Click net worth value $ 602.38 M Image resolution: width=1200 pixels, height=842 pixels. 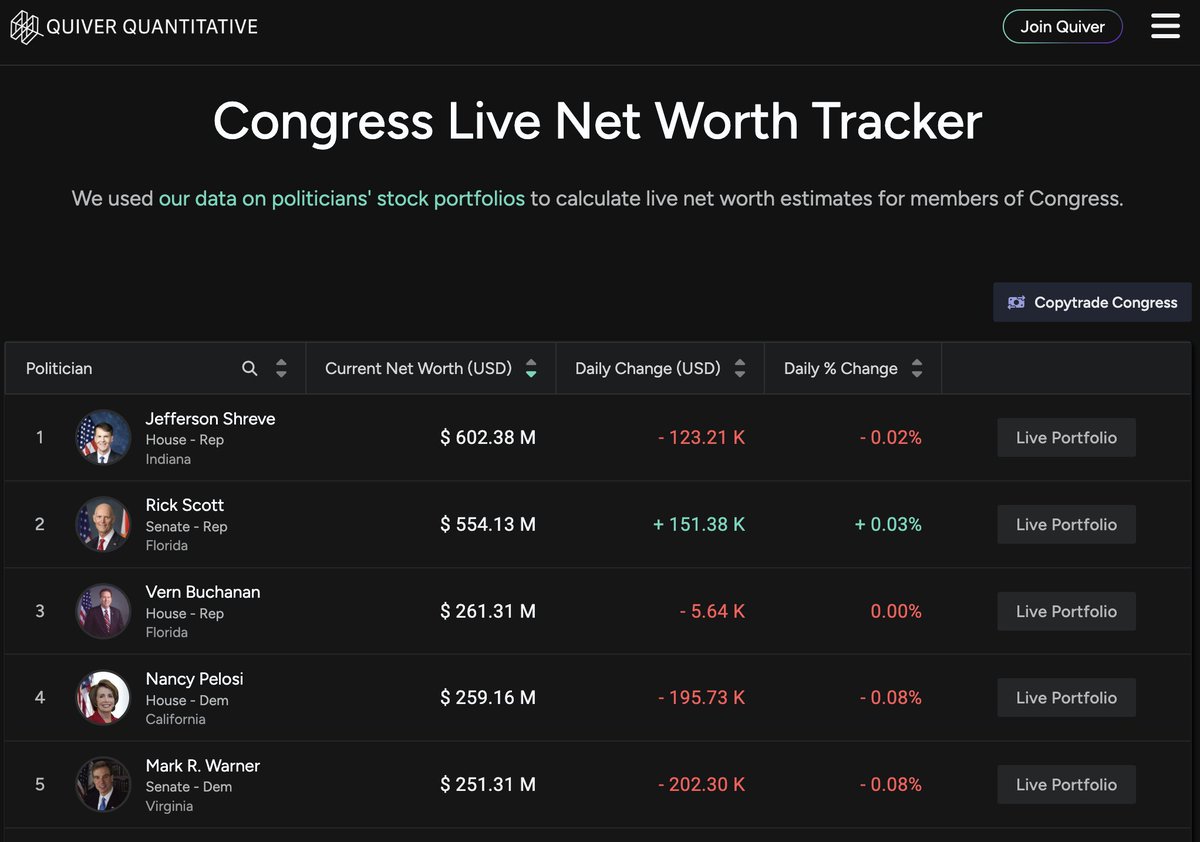pos(488,437)
